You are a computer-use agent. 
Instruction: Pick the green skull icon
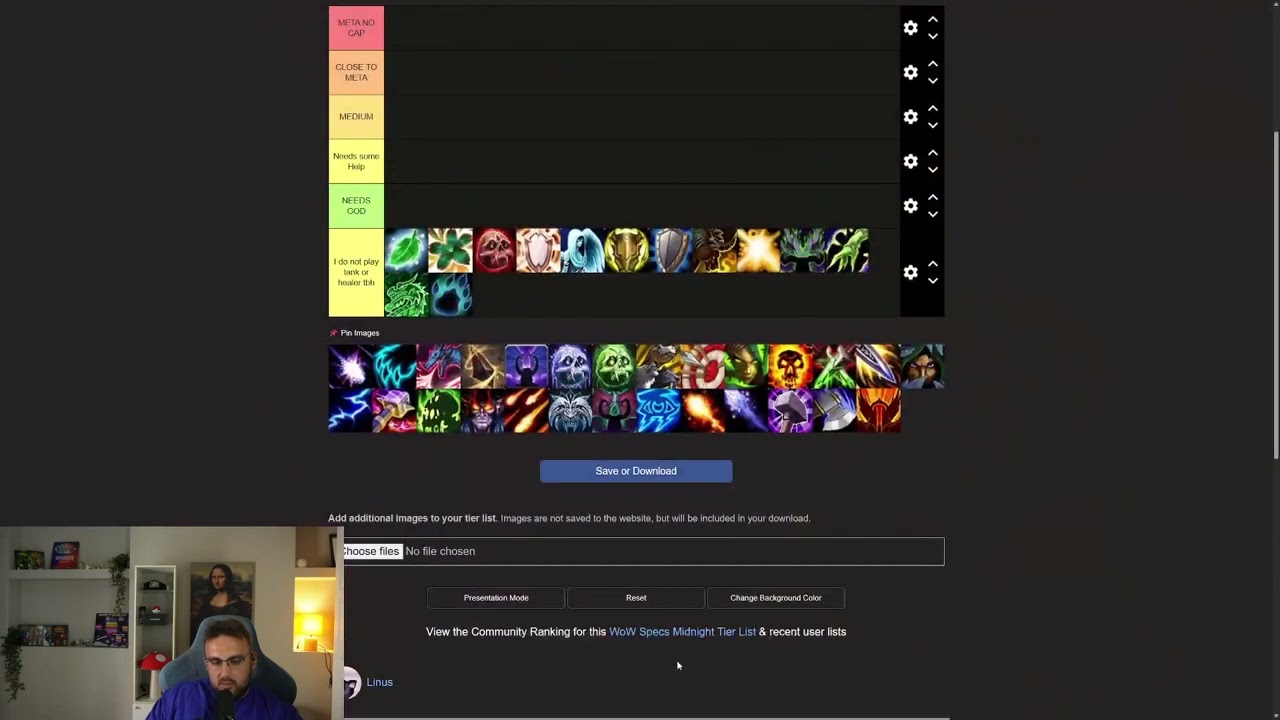pos(614,366)
